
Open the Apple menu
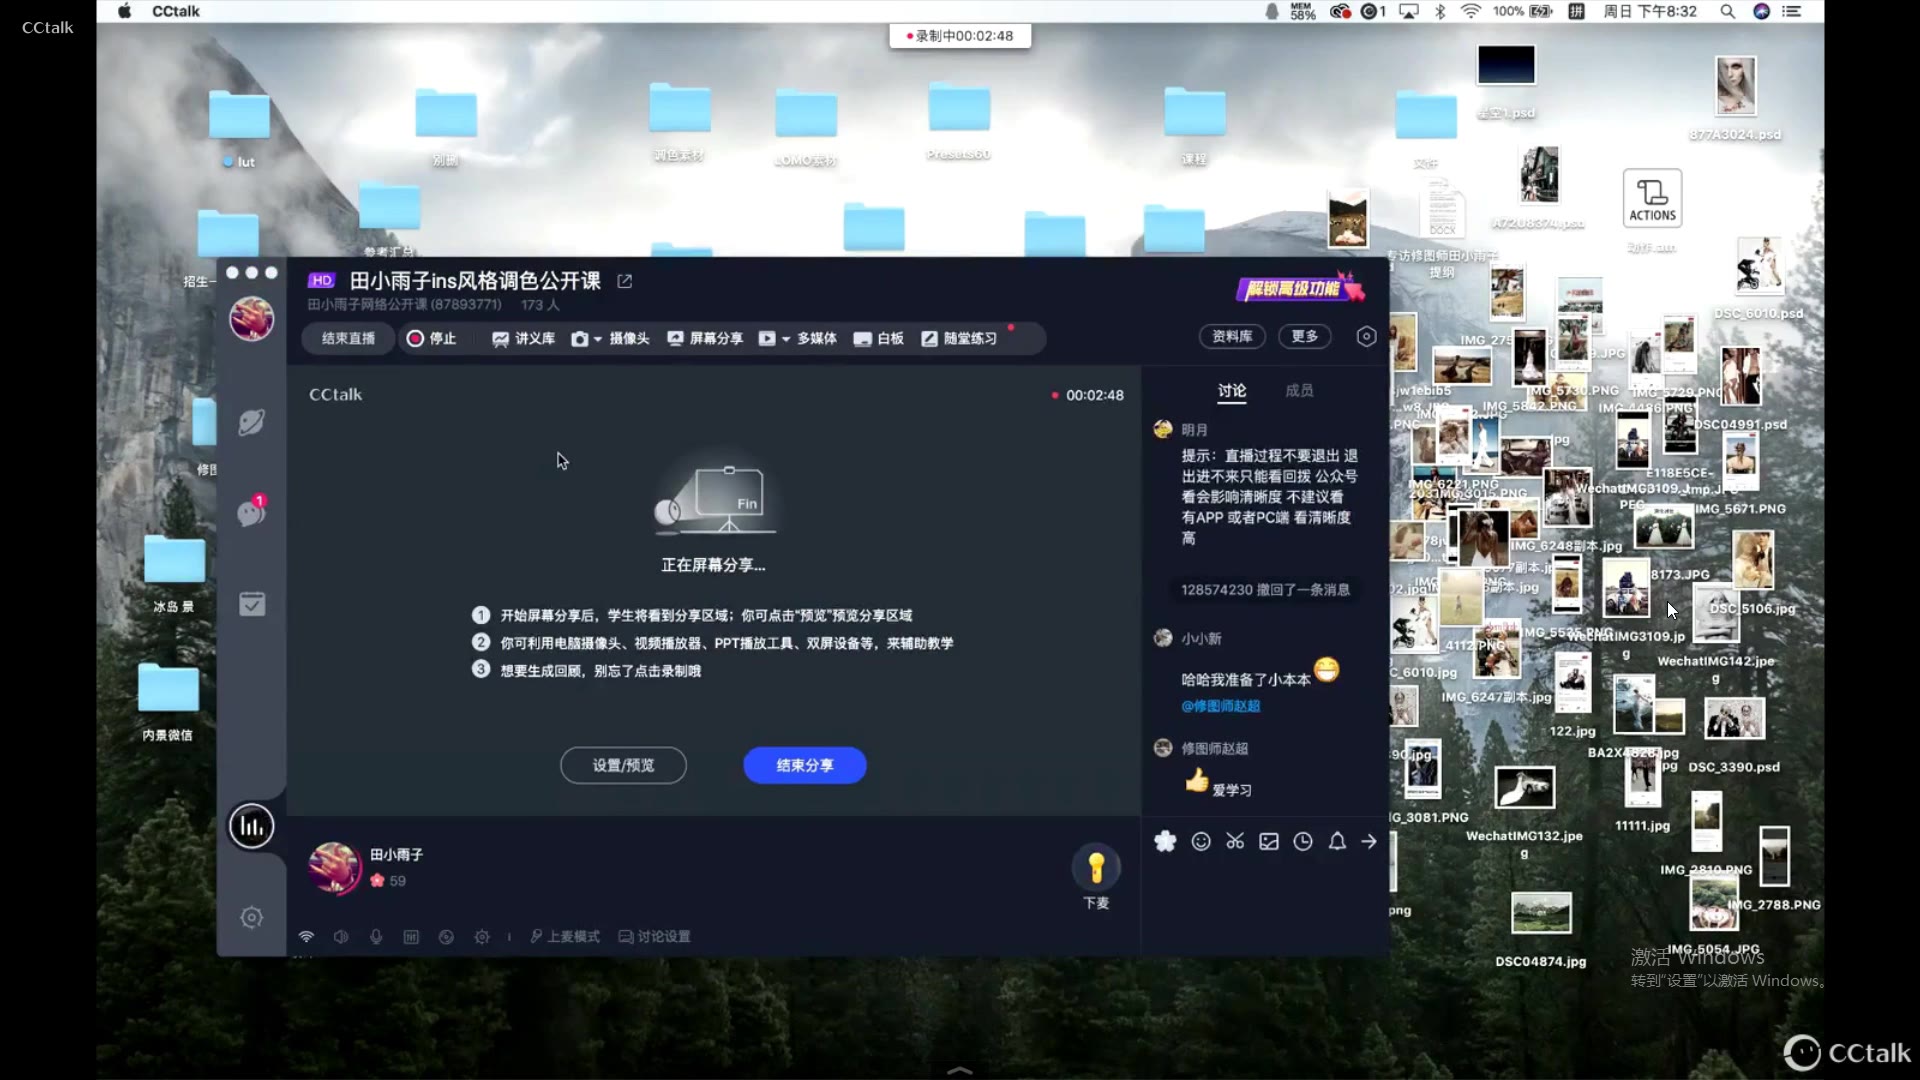point(125,11)
